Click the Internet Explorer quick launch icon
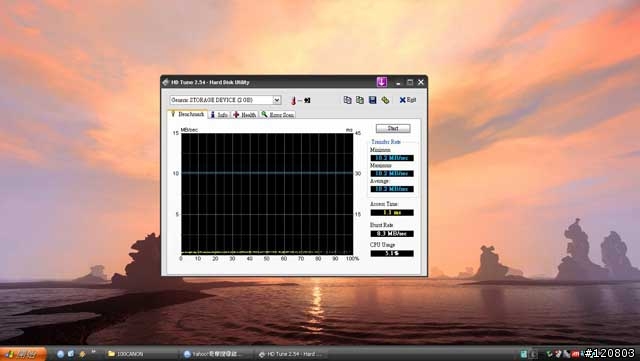This screenshot has width=640, height=361. 60,354
